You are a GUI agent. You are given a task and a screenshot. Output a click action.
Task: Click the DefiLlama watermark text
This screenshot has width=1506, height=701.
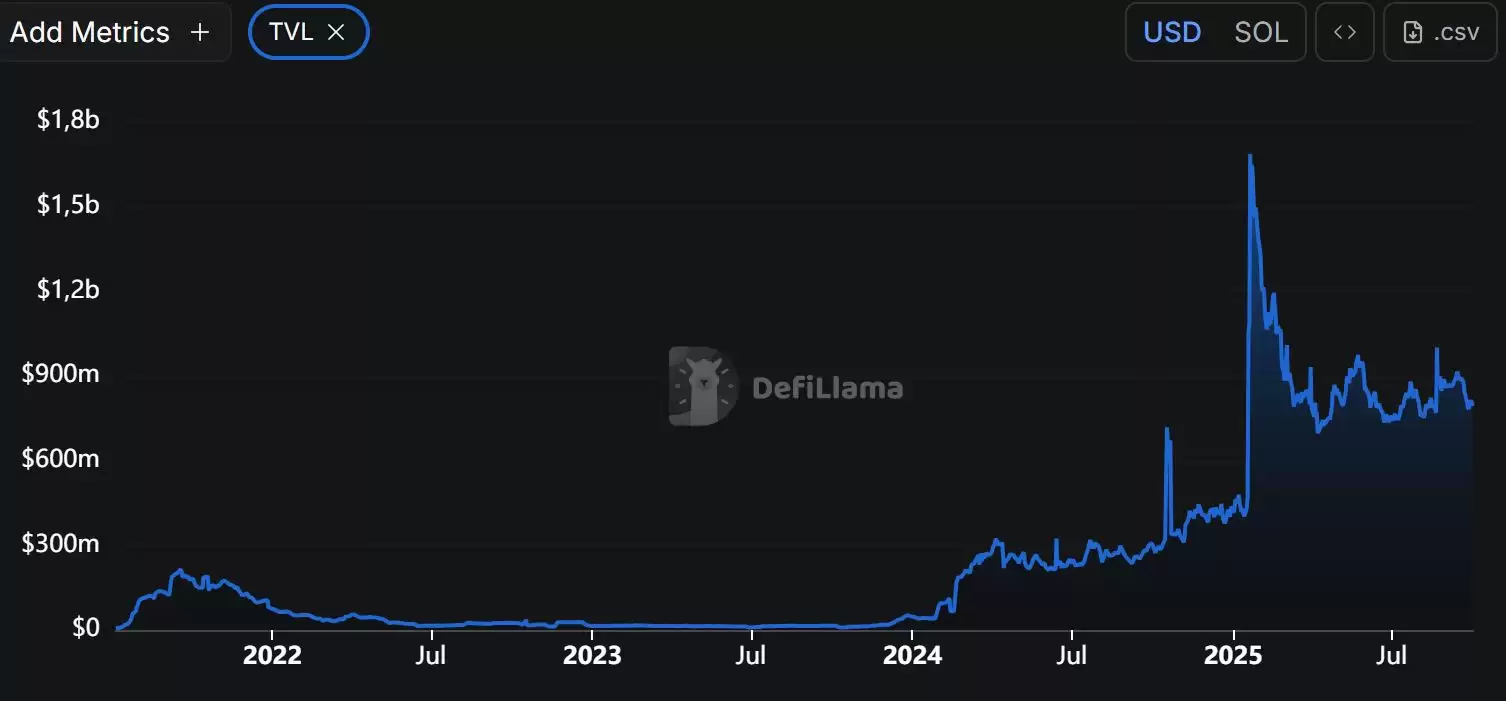[x=827, y=388]
